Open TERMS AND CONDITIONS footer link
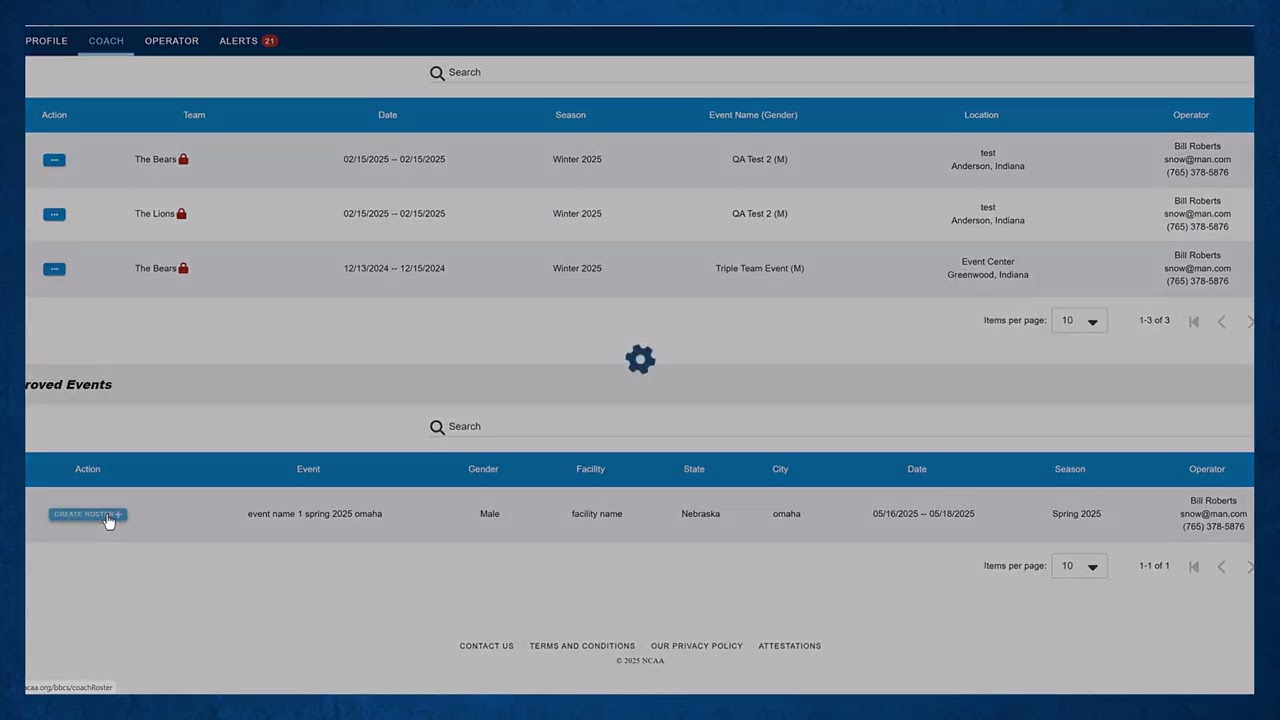 (x=582, y=646)
